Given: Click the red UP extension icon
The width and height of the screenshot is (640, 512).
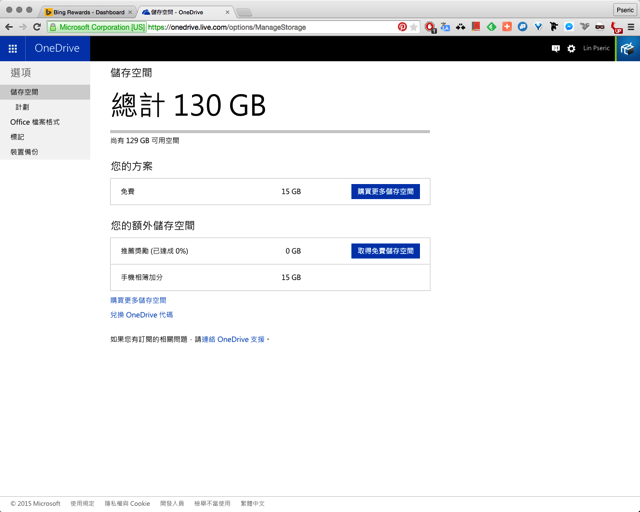Looking at the screenshot, I should tap(616, 27).
